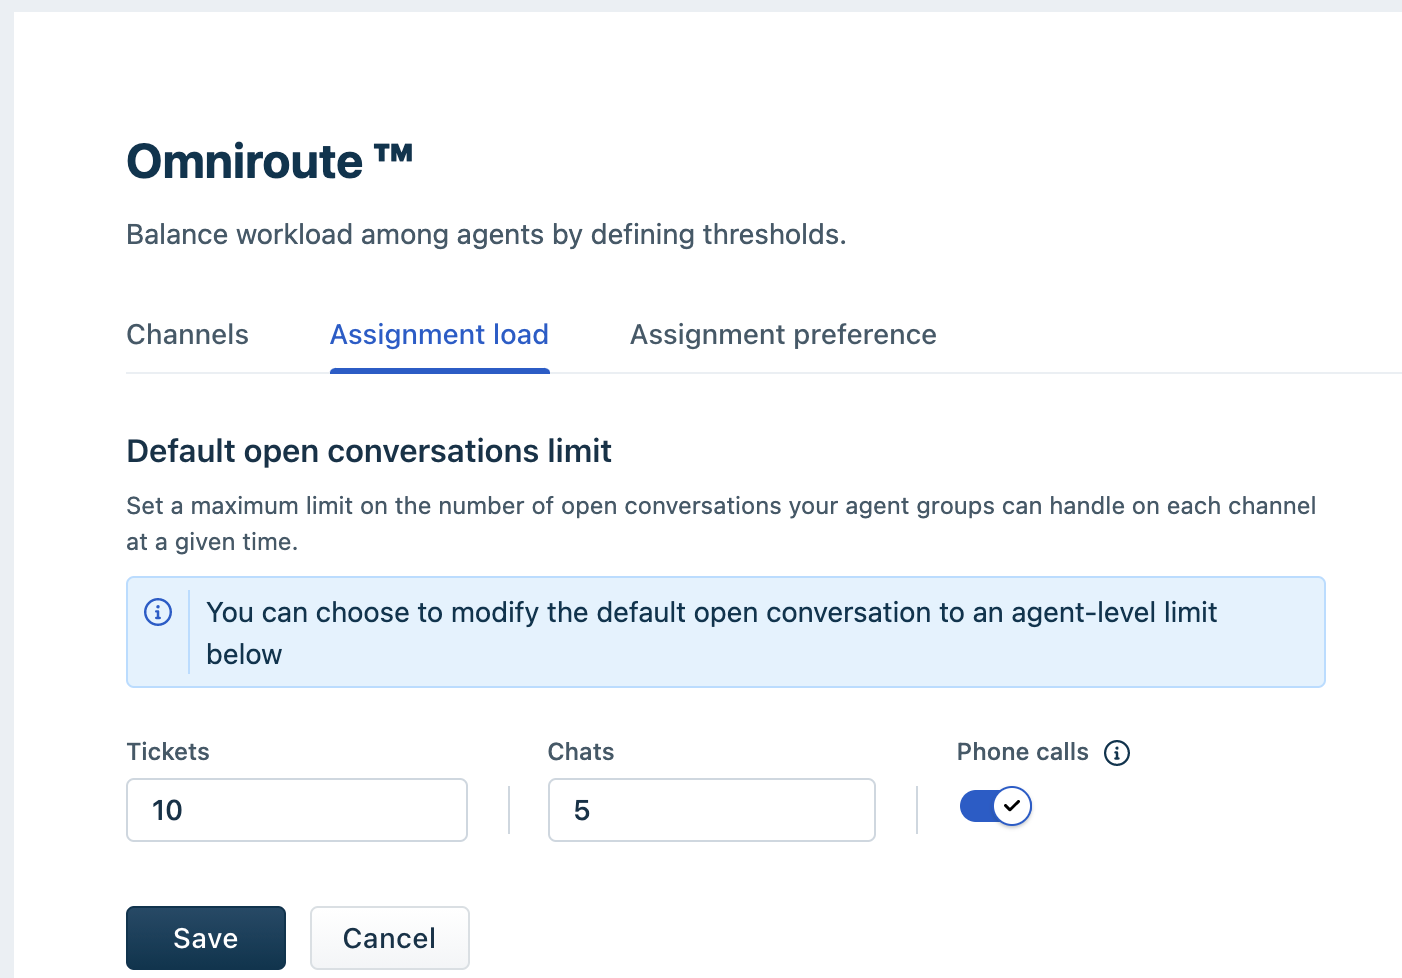Click the 'Default open conversations limit' heading
1402x978 pixels.
click(369, 451)
